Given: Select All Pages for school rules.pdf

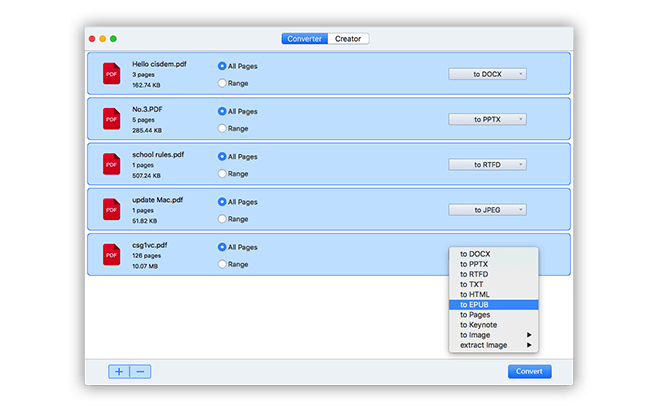Looking at the screenshot, I should pyautogui.click(x=222, y=156).
